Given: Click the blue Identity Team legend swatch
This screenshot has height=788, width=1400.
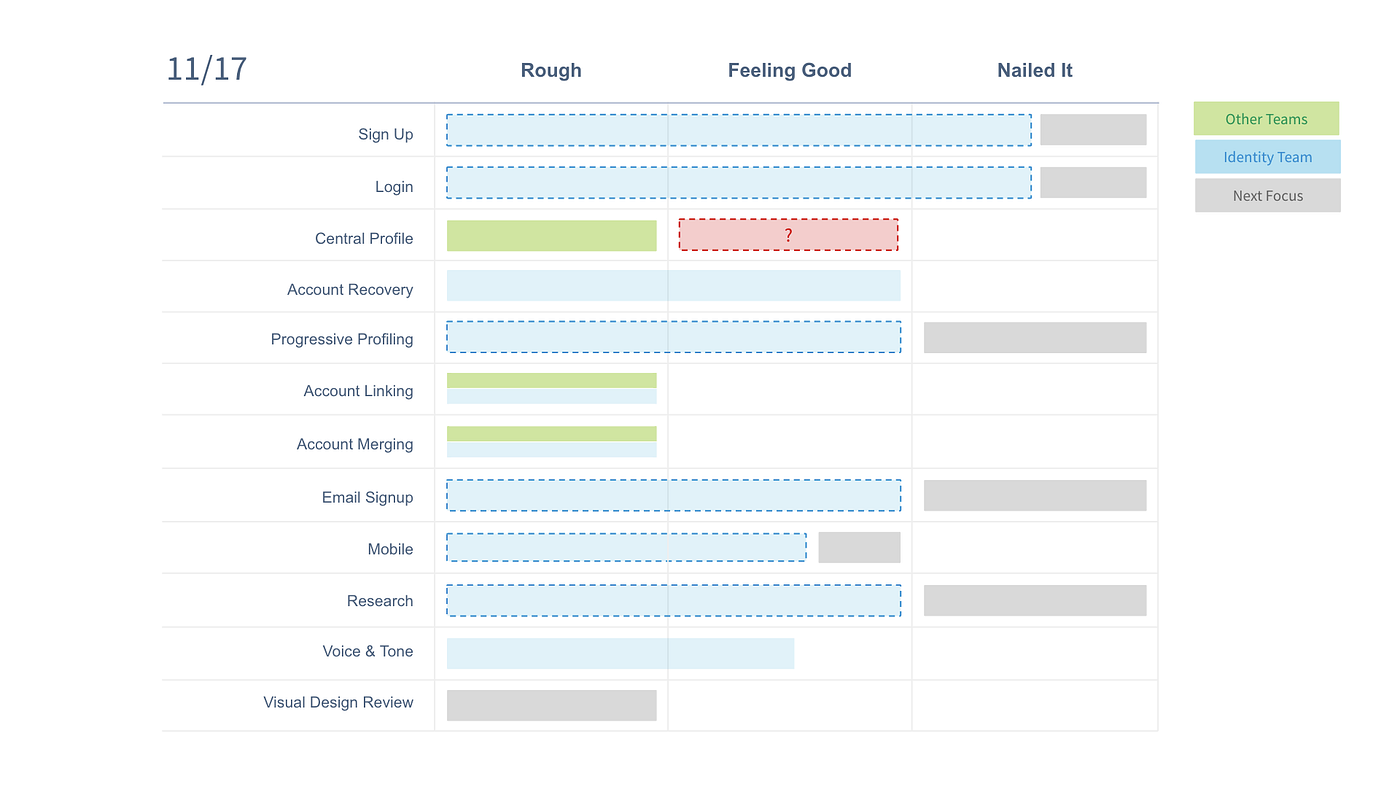Looking at the screenshot, I should pos(1267,157).
